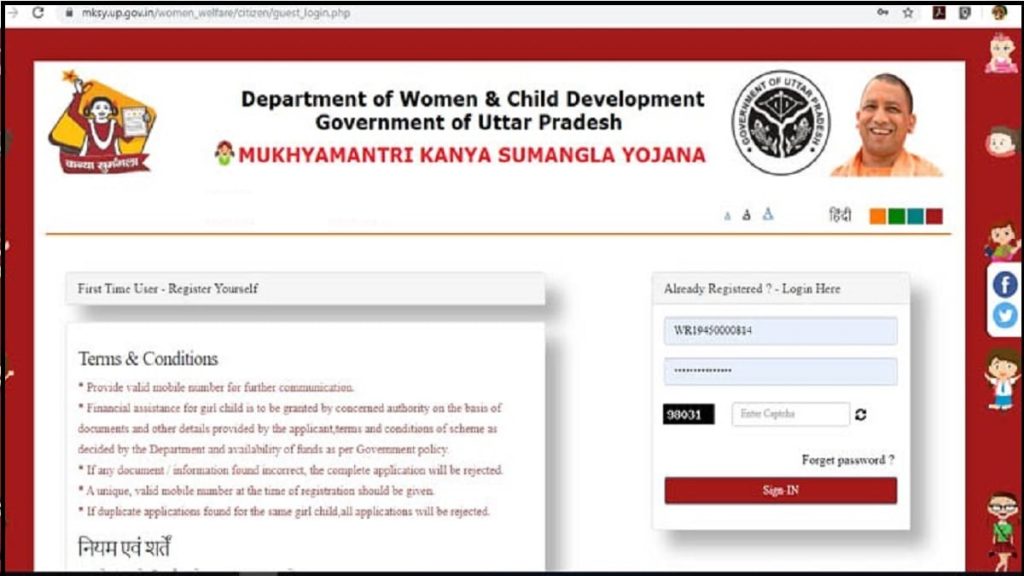Focus the password field
This screenshot has height=576, width=1024.
click(780, 371)
